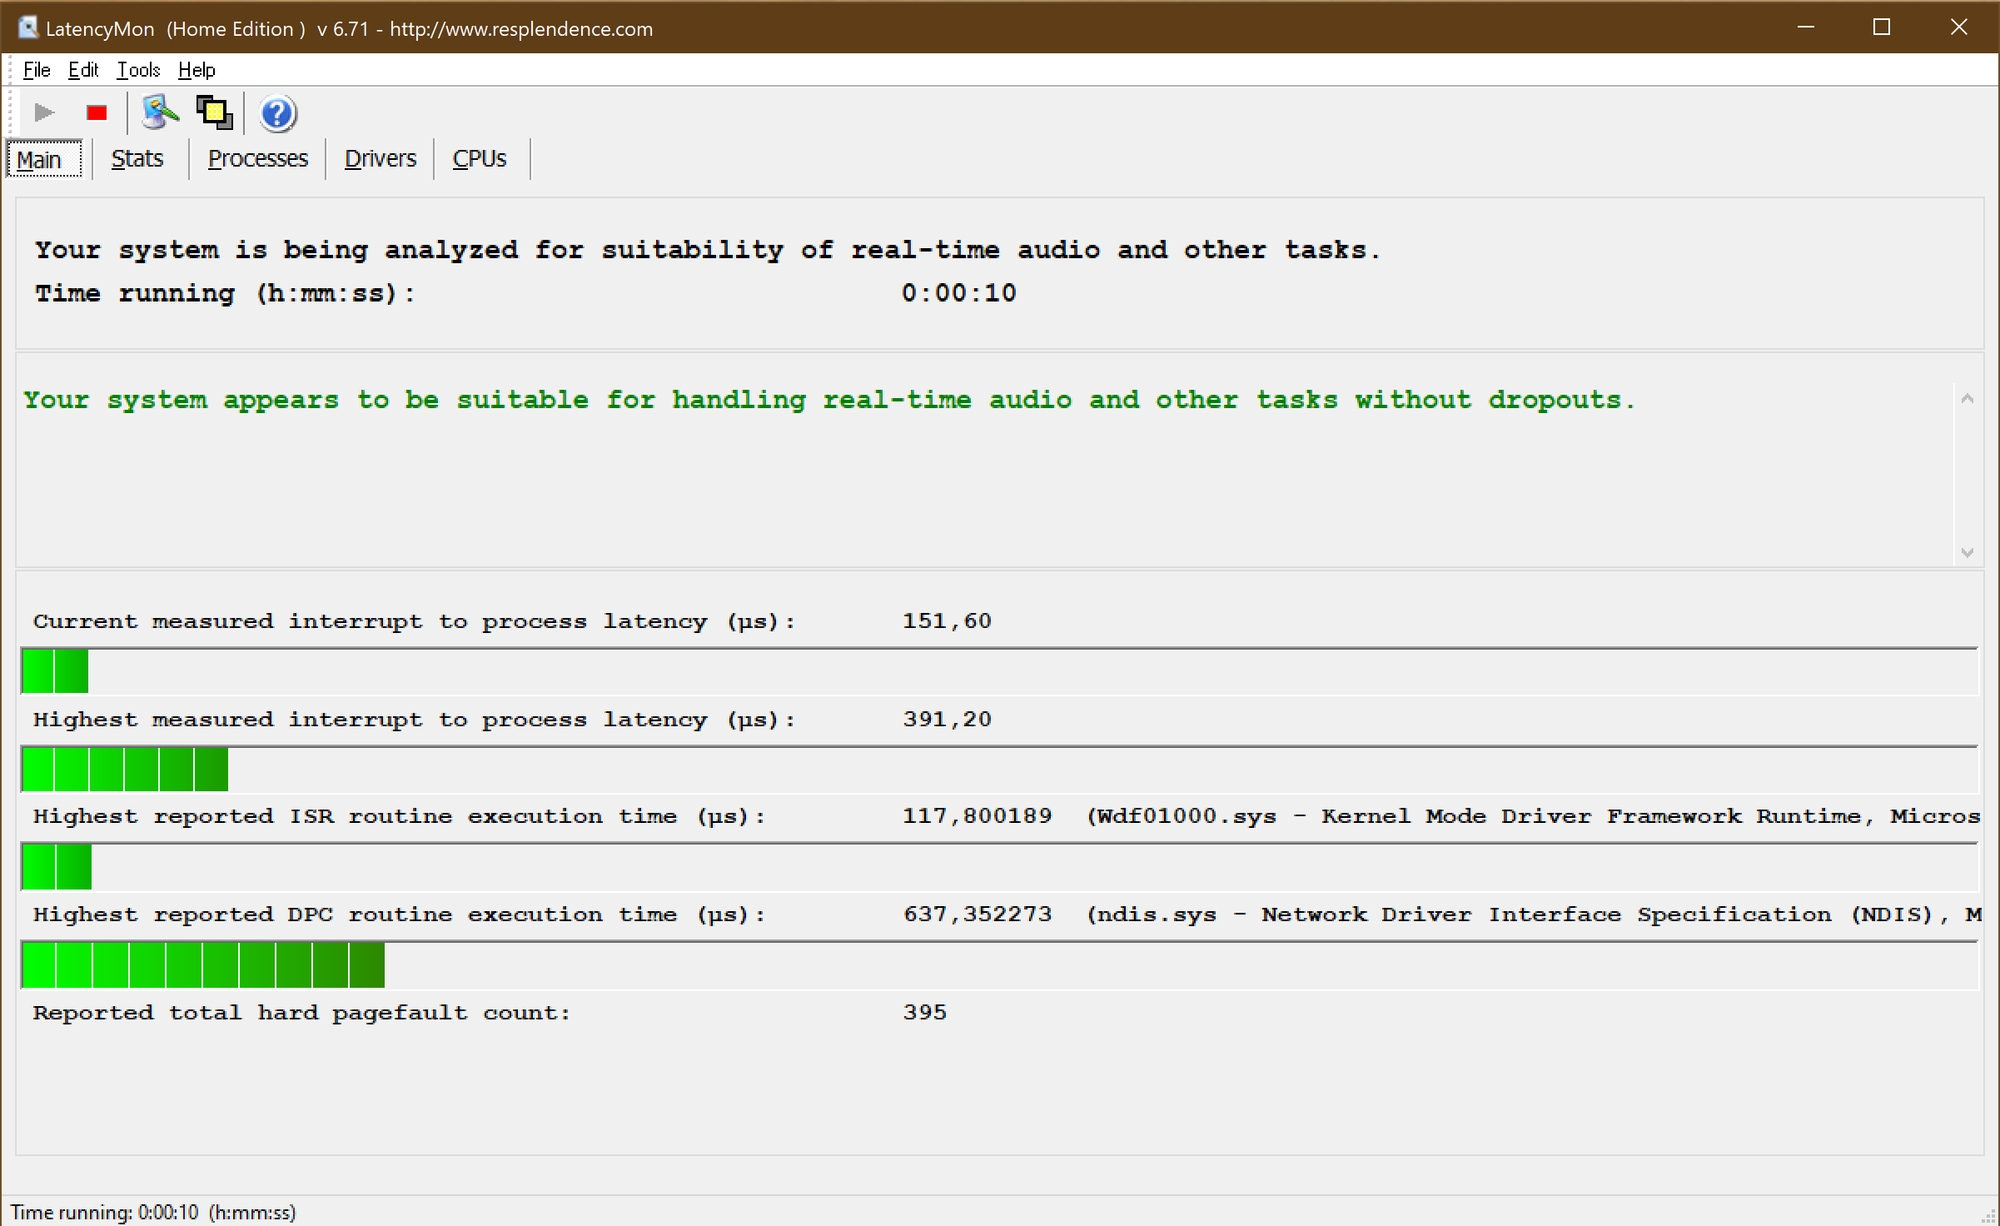Click the "Your system is being analyzed" heading
2000x1226 pixels.
point(707,250)
